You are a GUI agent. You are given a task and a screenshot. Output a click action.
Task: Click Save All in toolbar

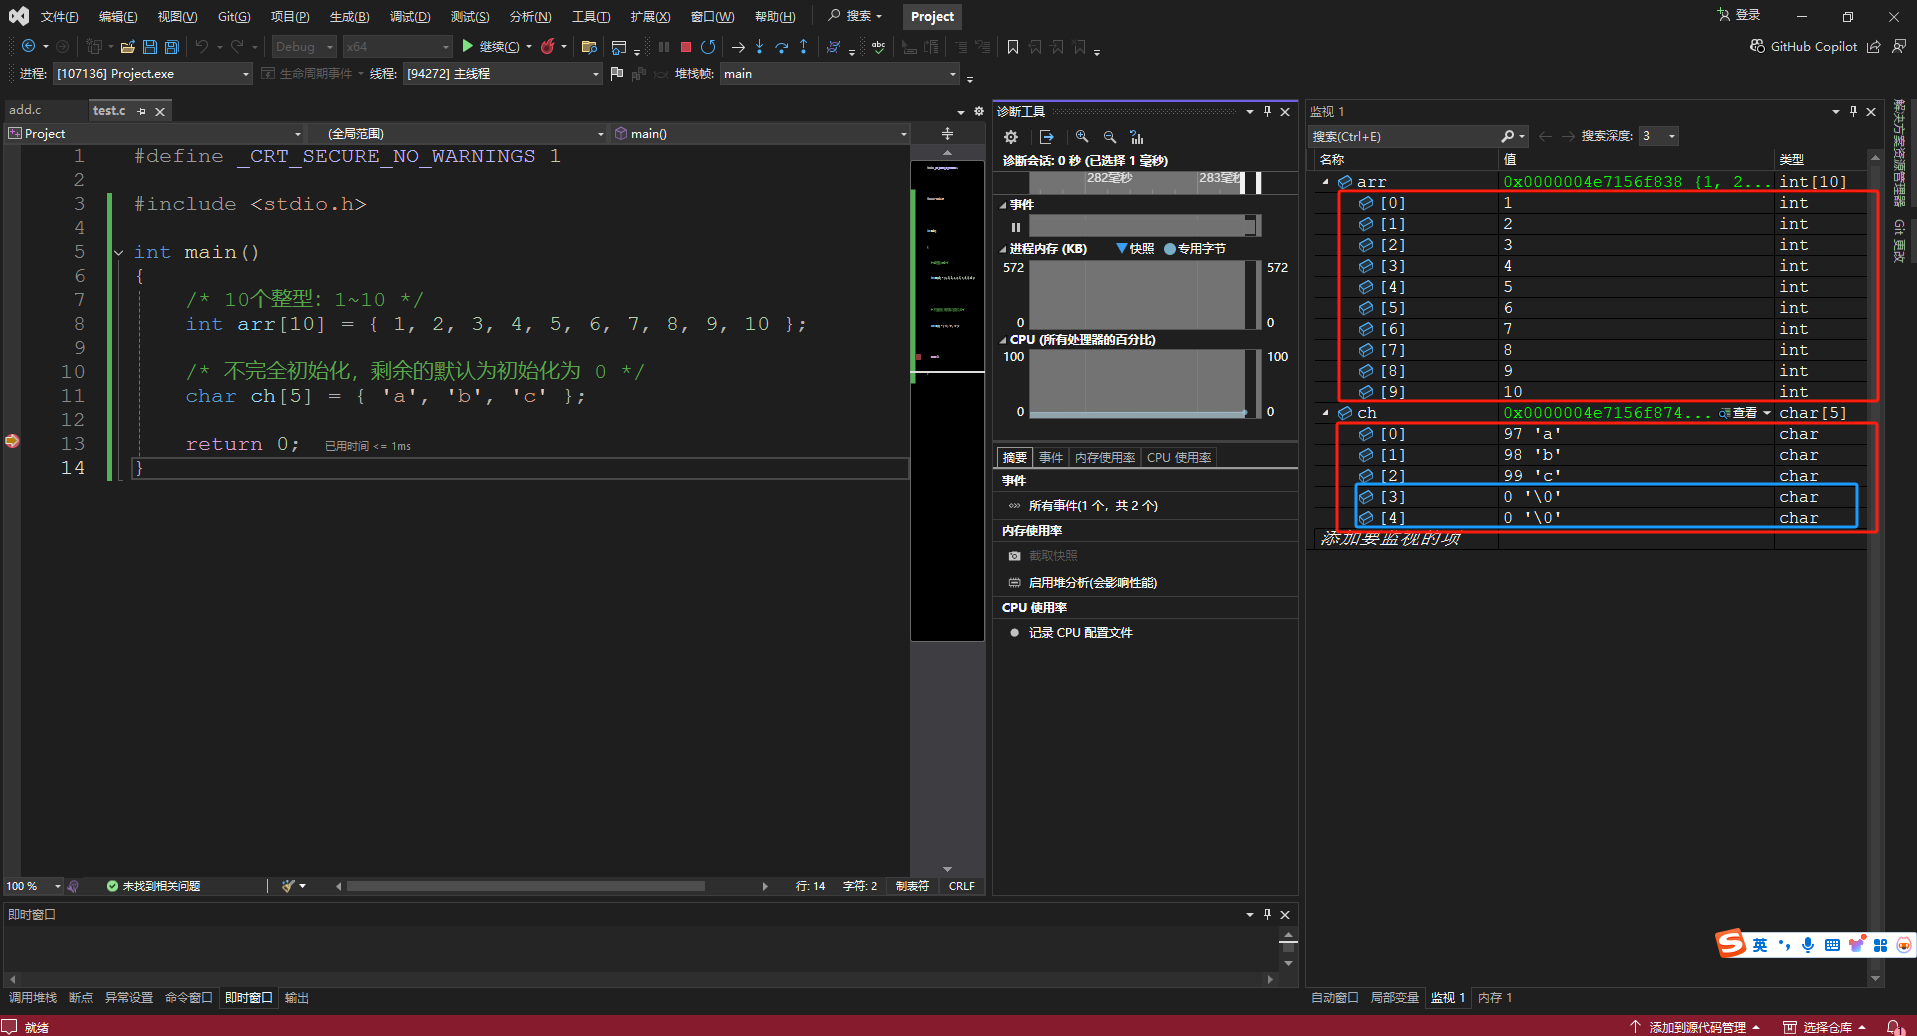172,47
